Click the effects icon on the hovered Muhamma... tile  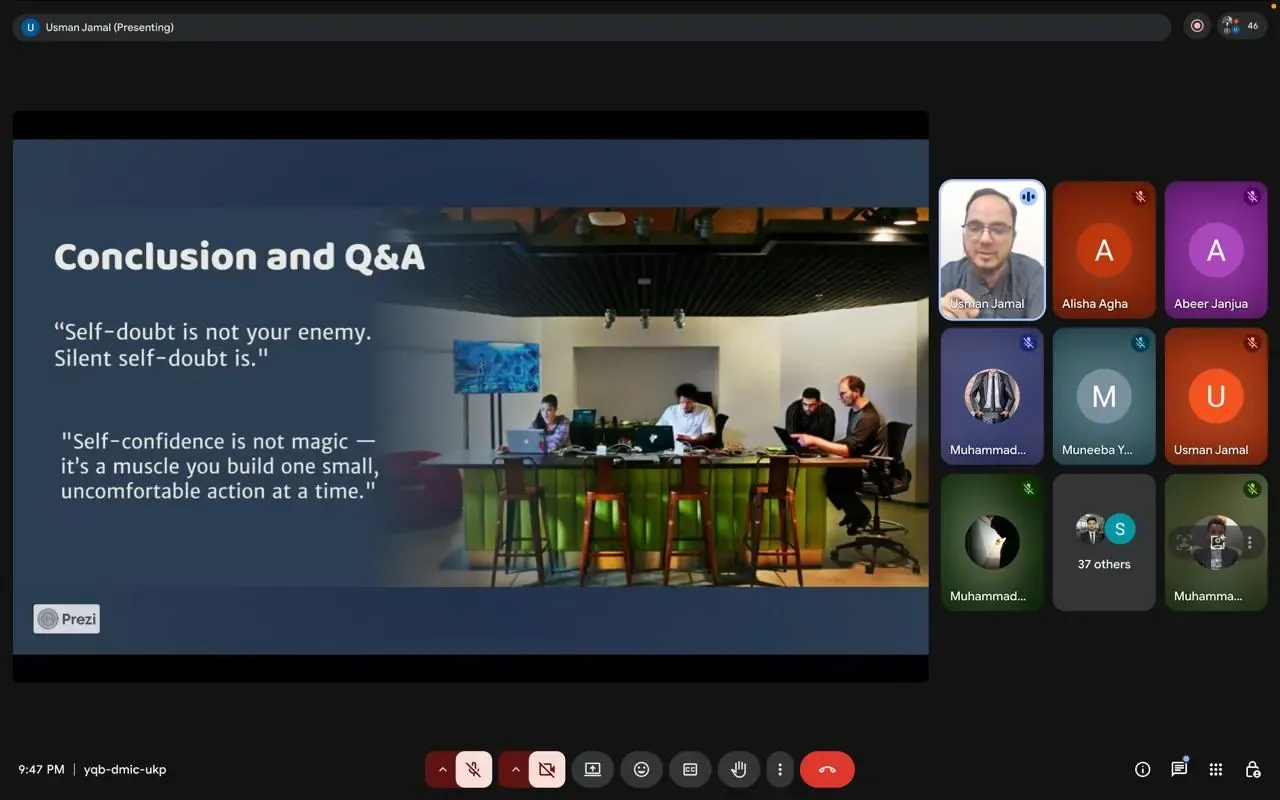tap(1217, 542)
